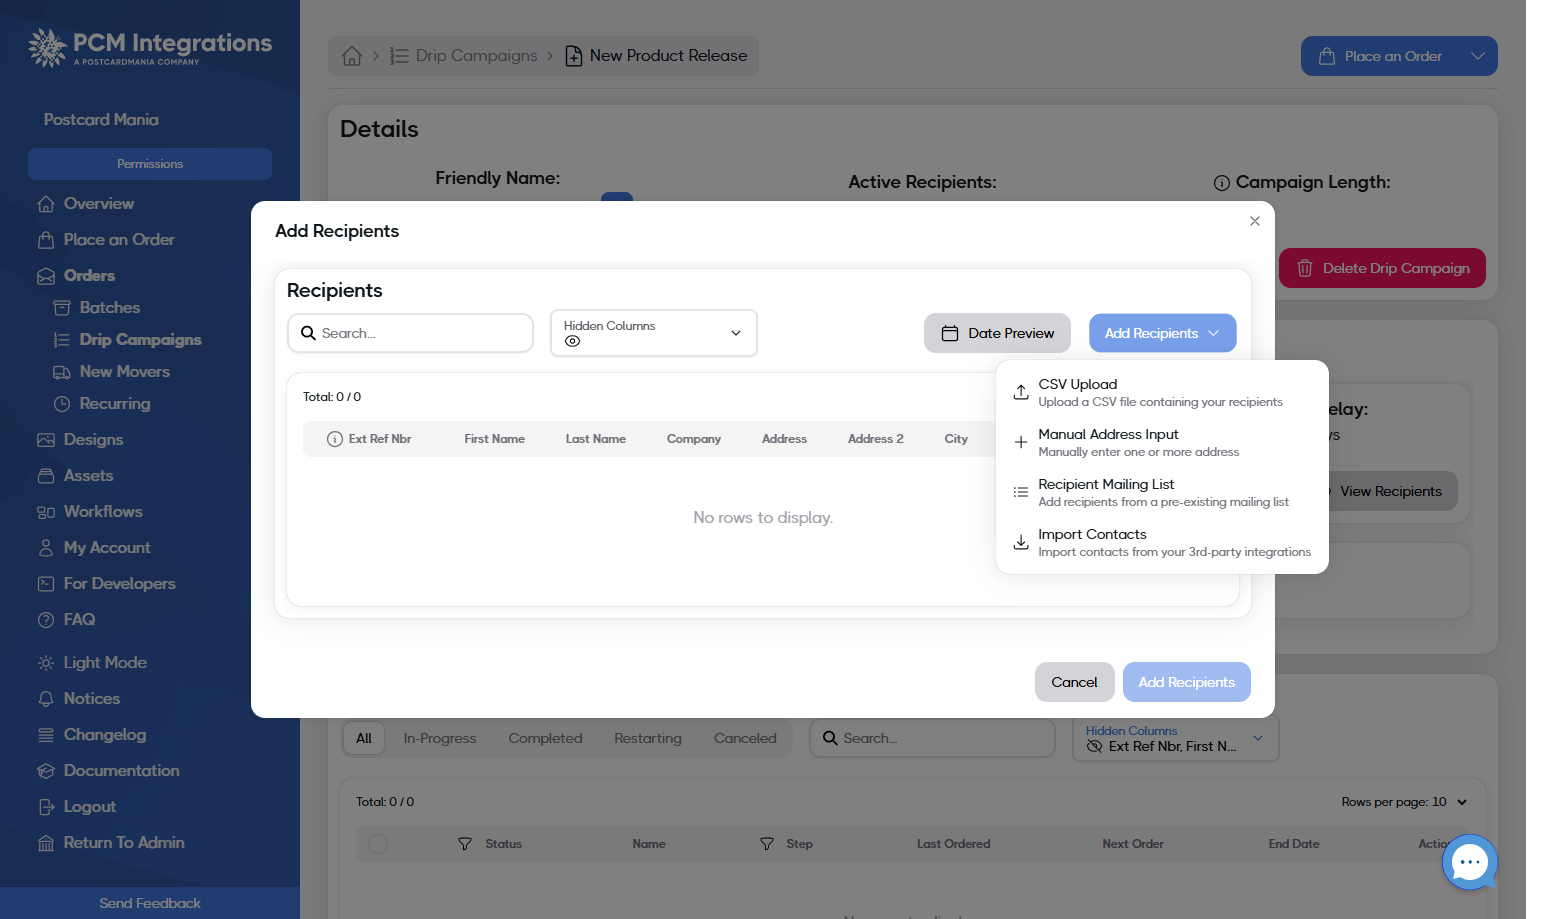Open Return To Admin in sidebar

111,843
